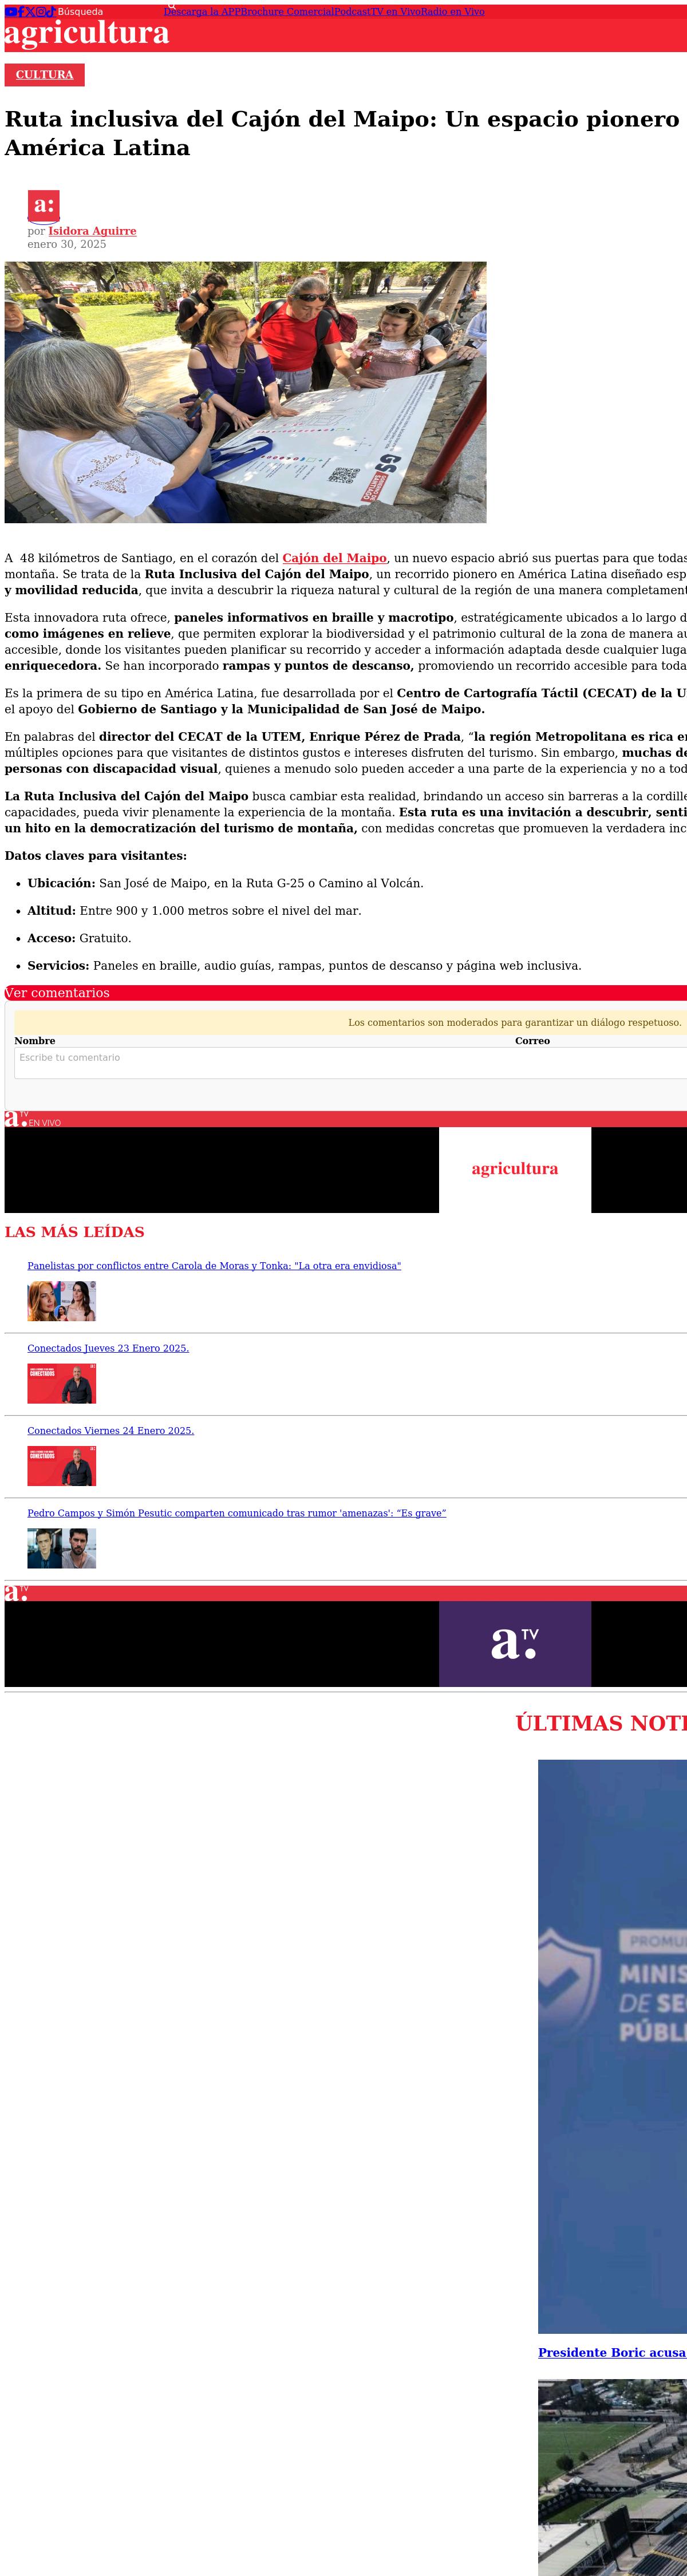Click the Datos claves para visitantes heading
This screenshot has width=687, height=2576.
tap(96, 856)
